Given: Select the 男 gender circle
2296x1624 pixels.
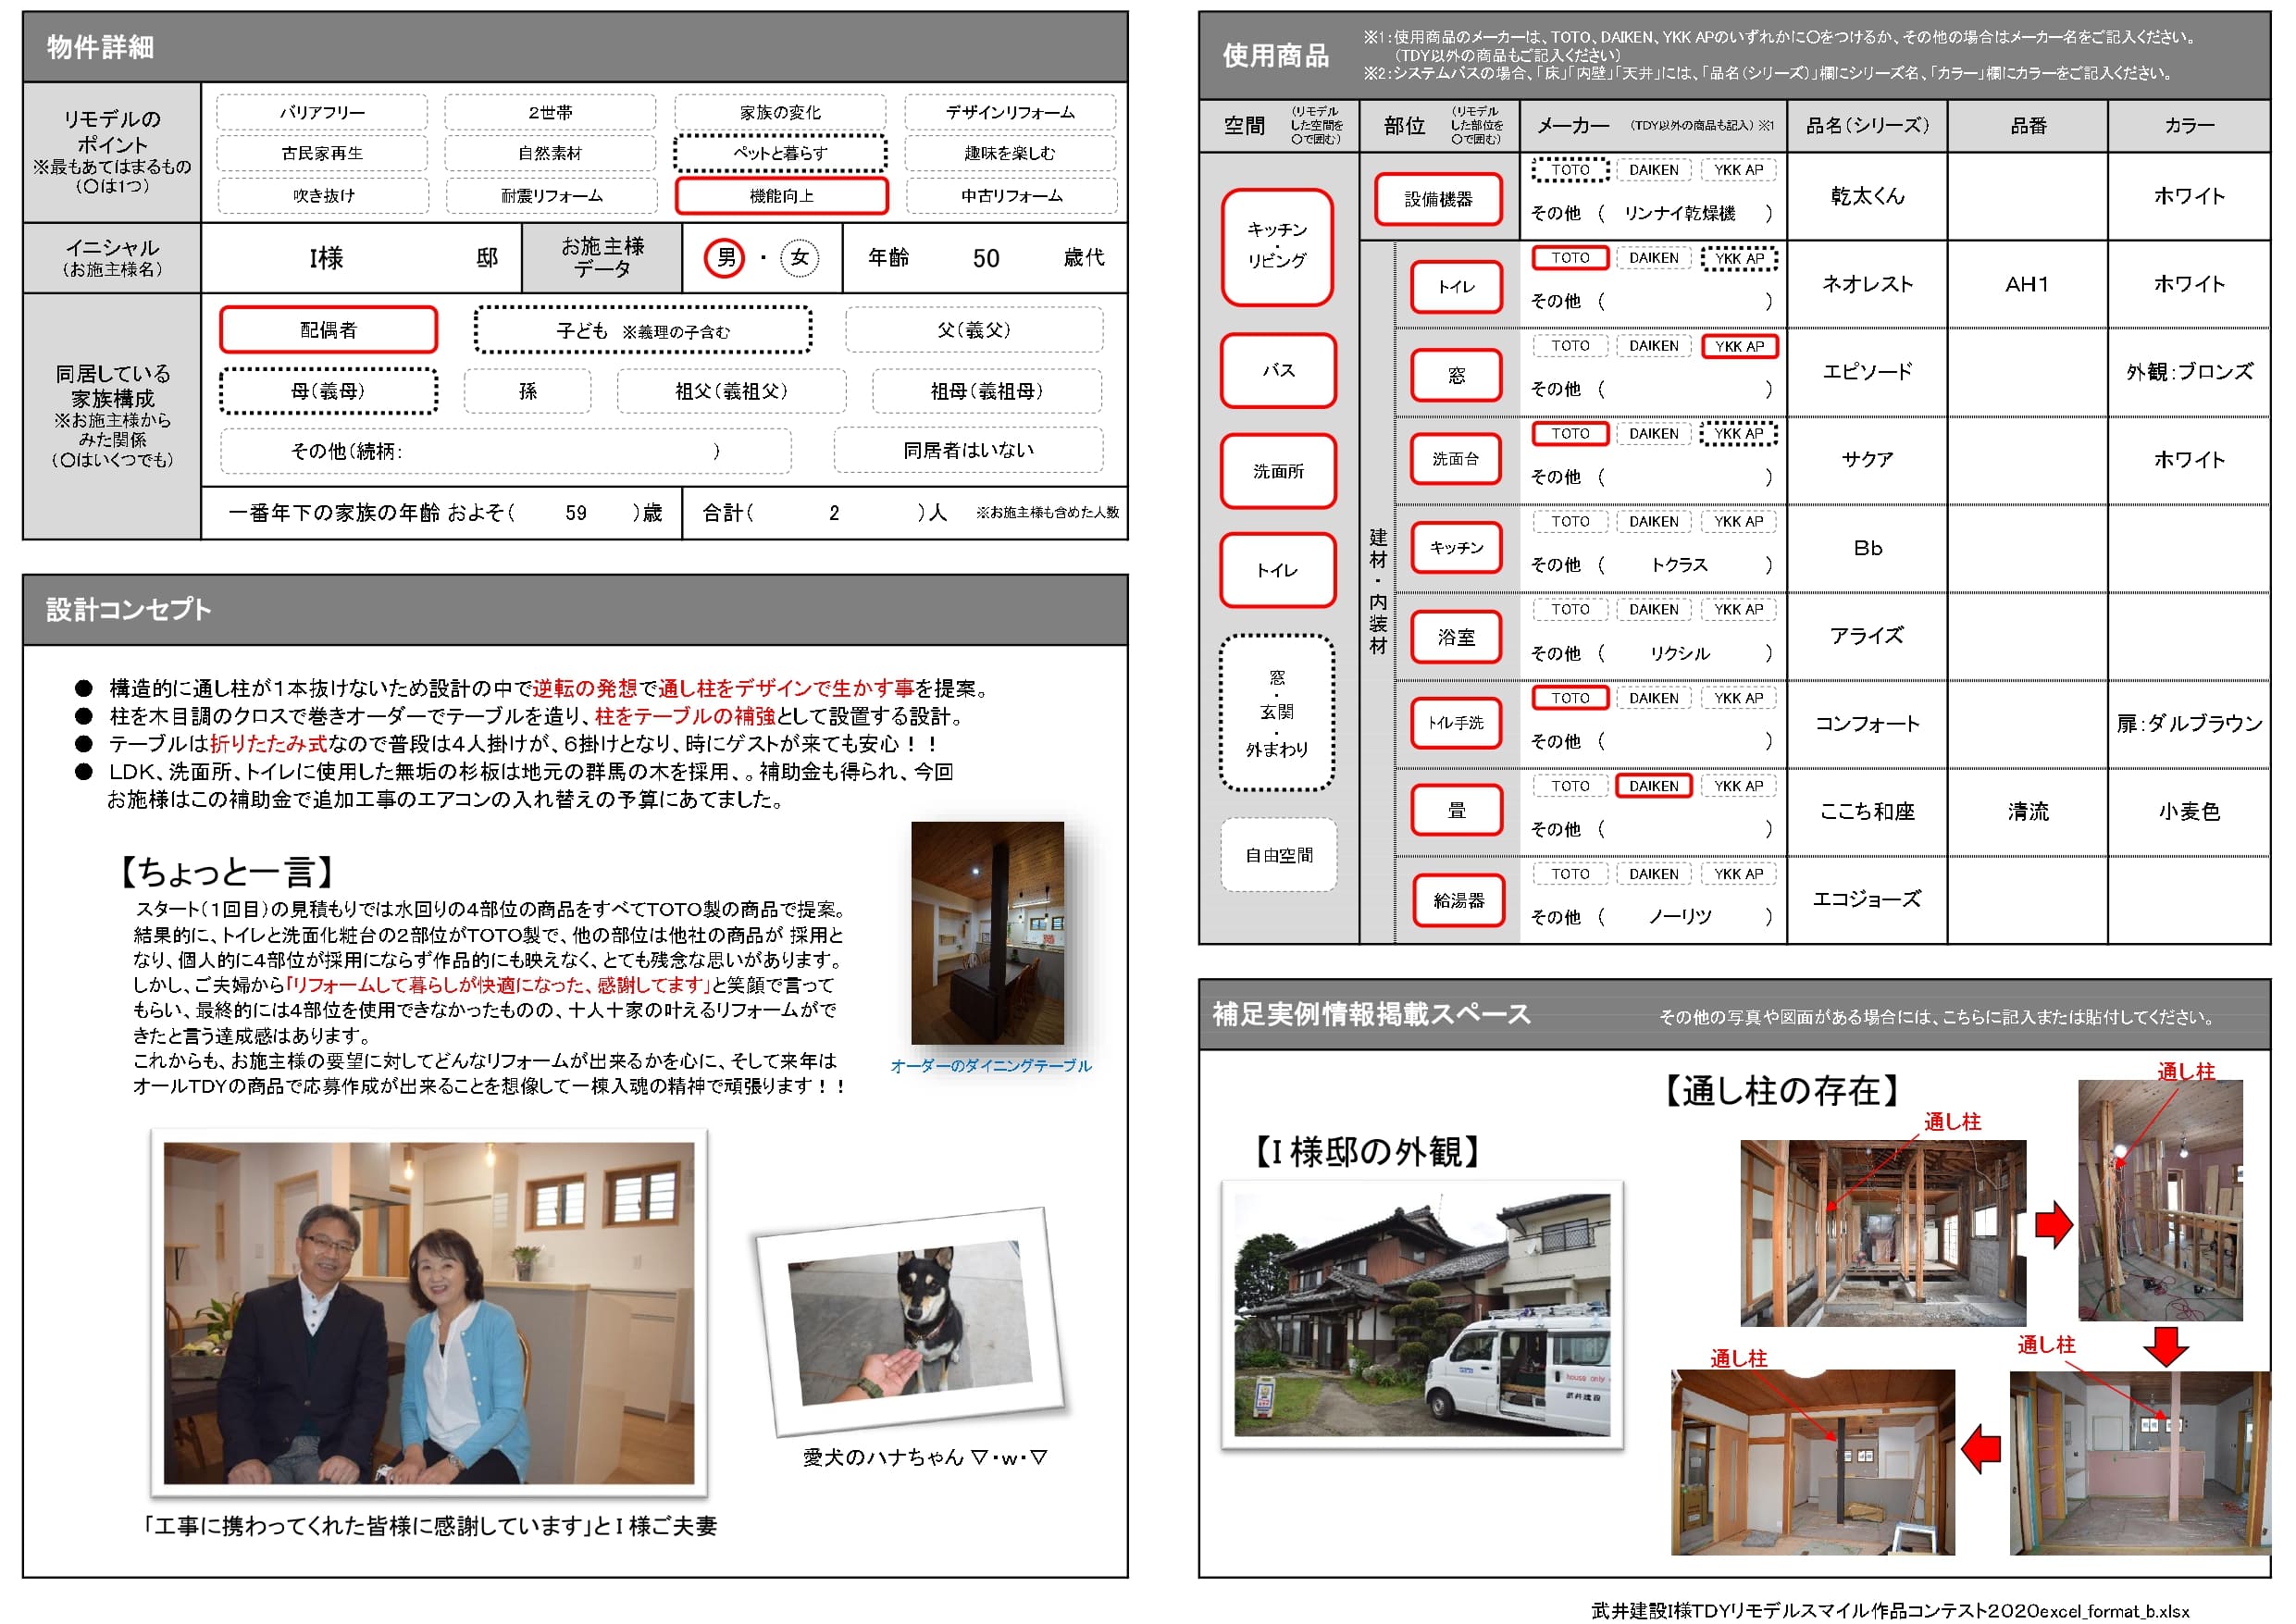Looking at the screenshot, I should (725, 258).
